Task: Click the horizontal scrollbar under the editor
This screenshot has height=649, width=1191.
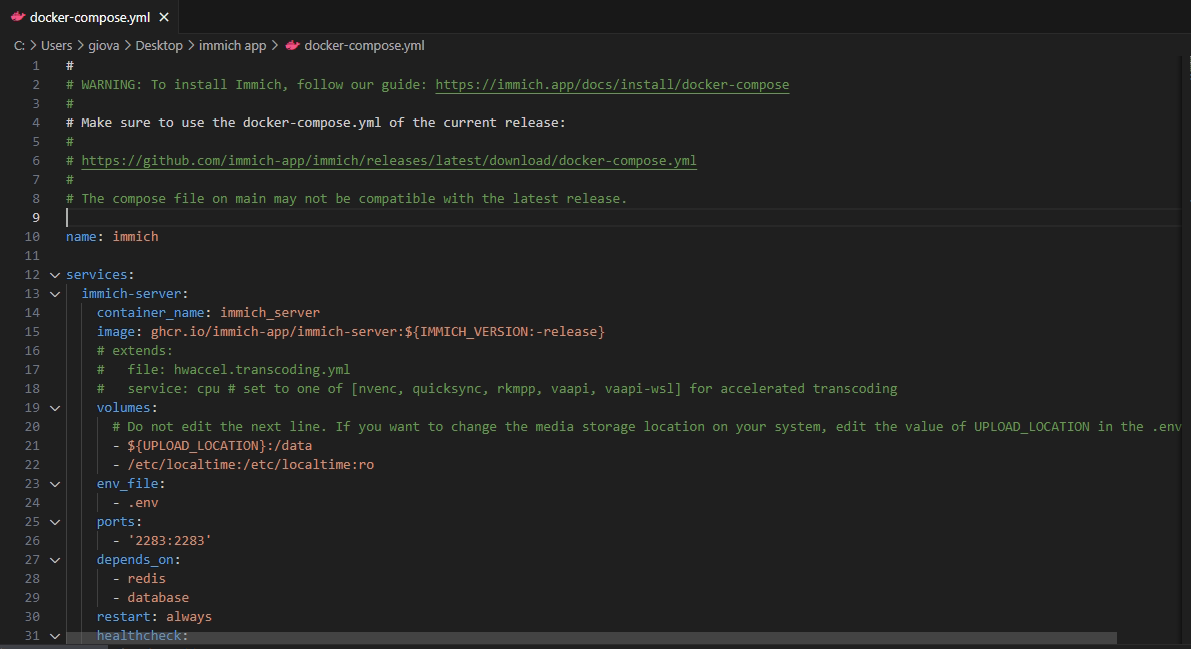Action: tap(591, 638)
